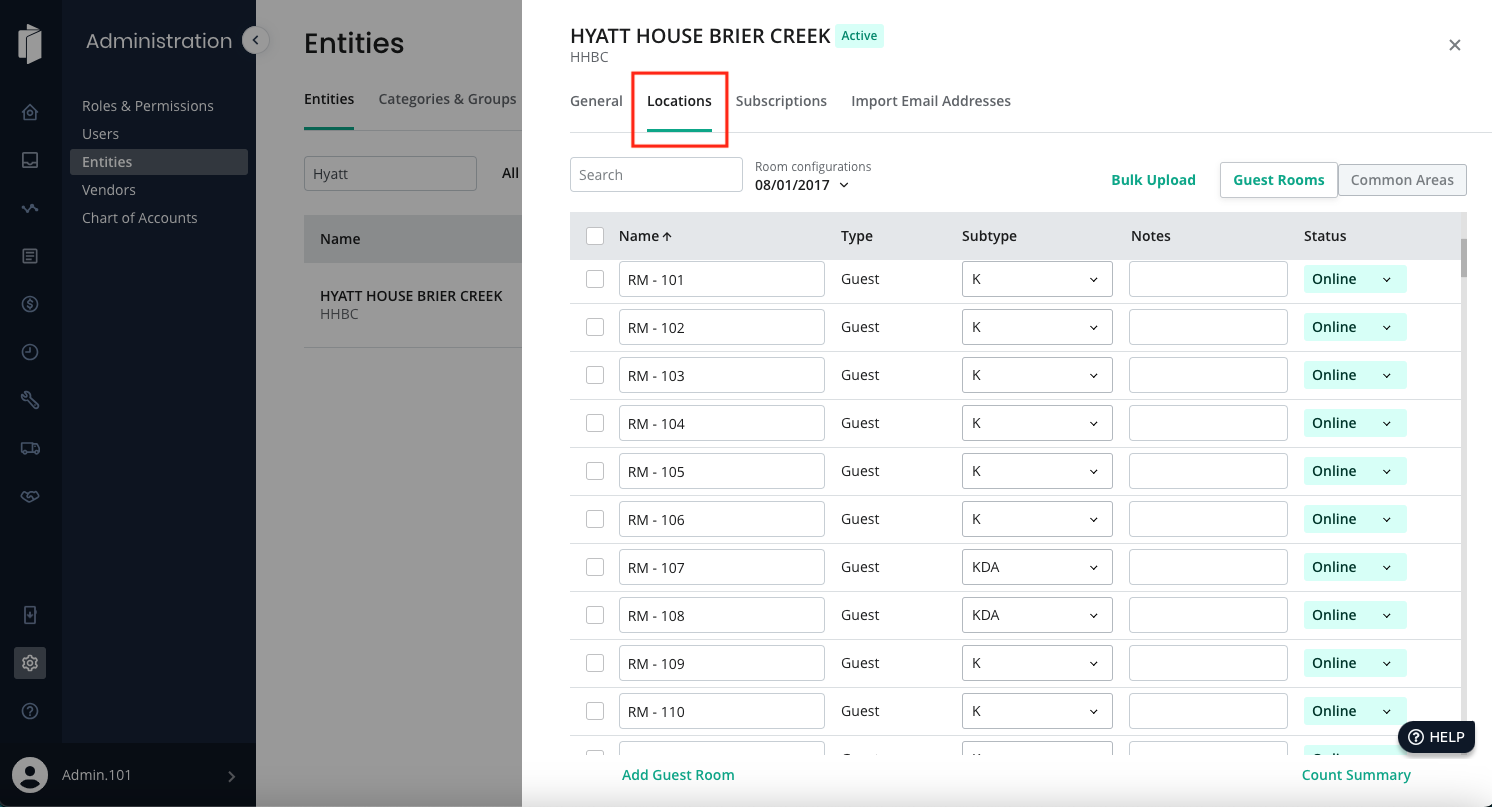Screen dimensions: 1492x807
Task: Open status dropdown for RM - 103
Action: pyautogui.click(x=1355, y=375)
